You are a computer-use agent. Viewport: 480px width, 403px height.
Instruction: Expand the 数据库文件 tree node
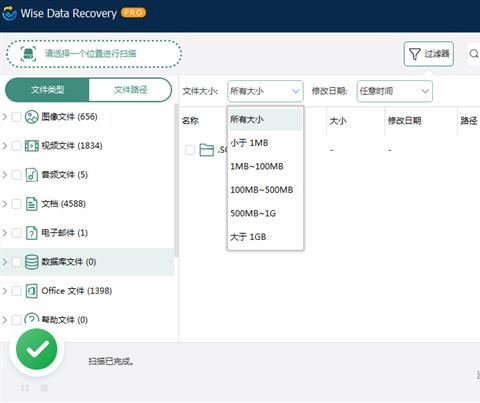click(x=5, y=262)
